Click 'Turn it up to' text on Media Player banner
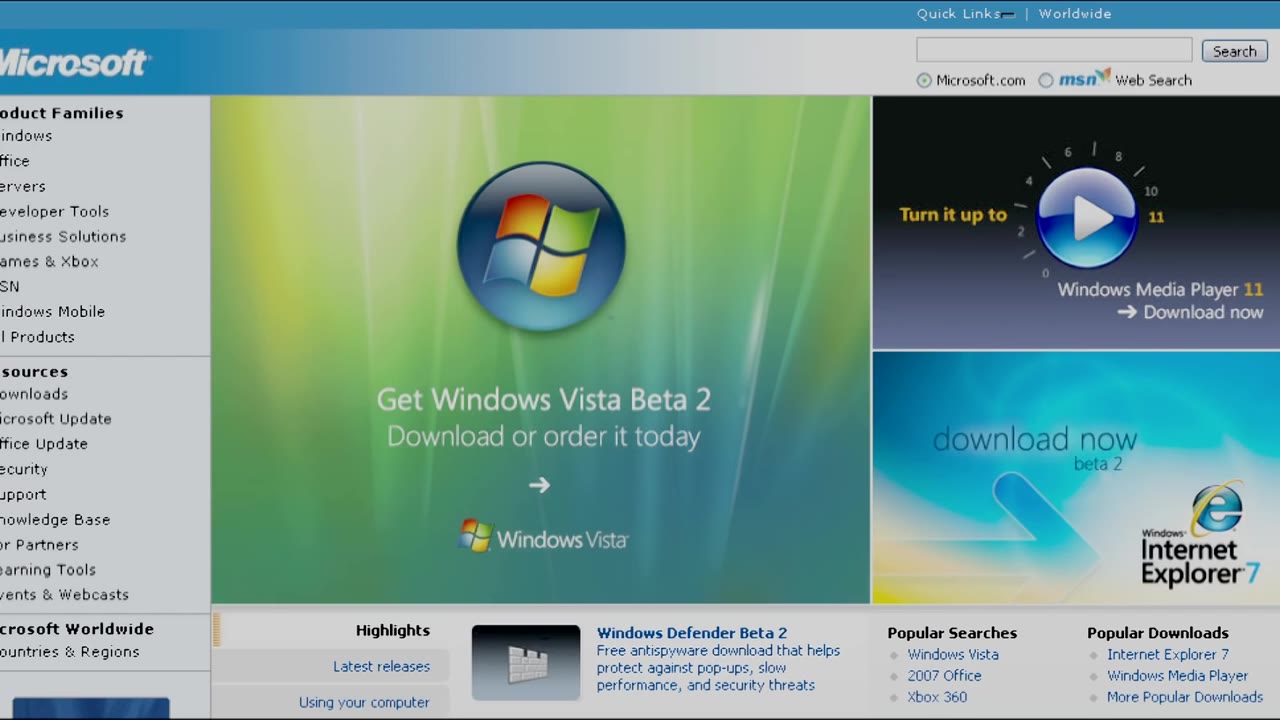 click(953, 215)
